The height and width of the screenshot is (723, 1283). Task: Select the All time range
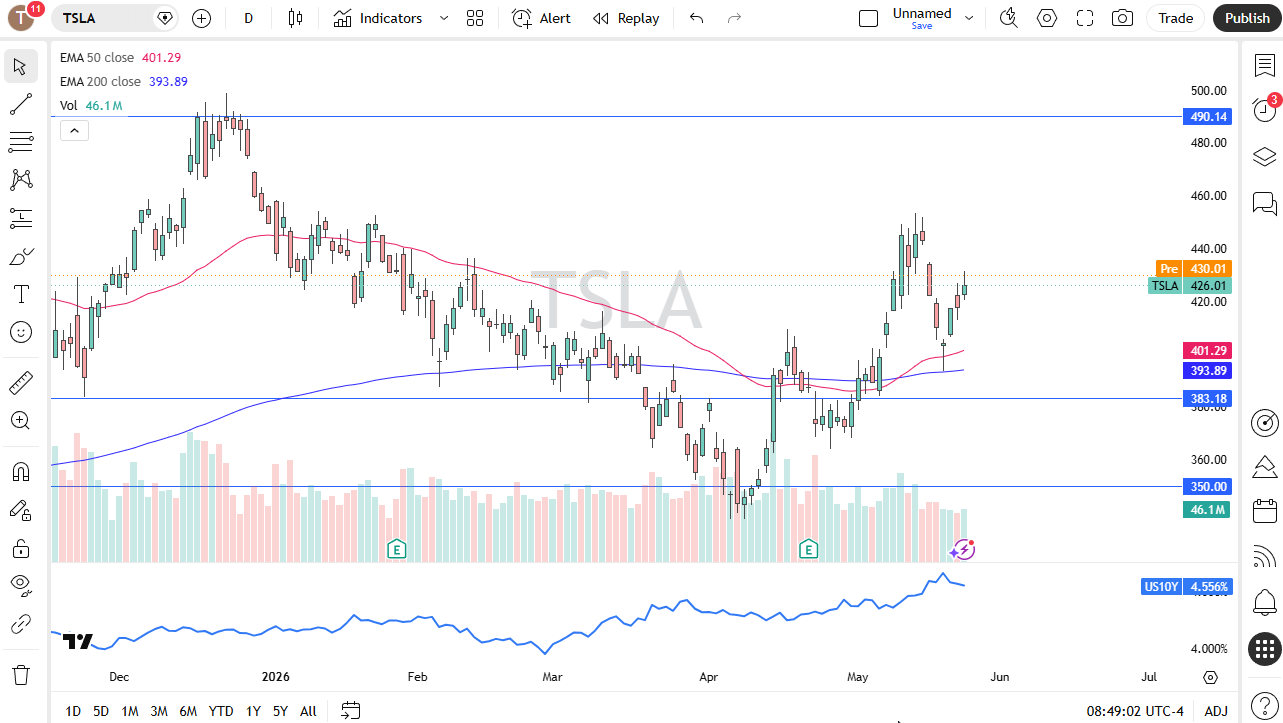tap(308, 711)
